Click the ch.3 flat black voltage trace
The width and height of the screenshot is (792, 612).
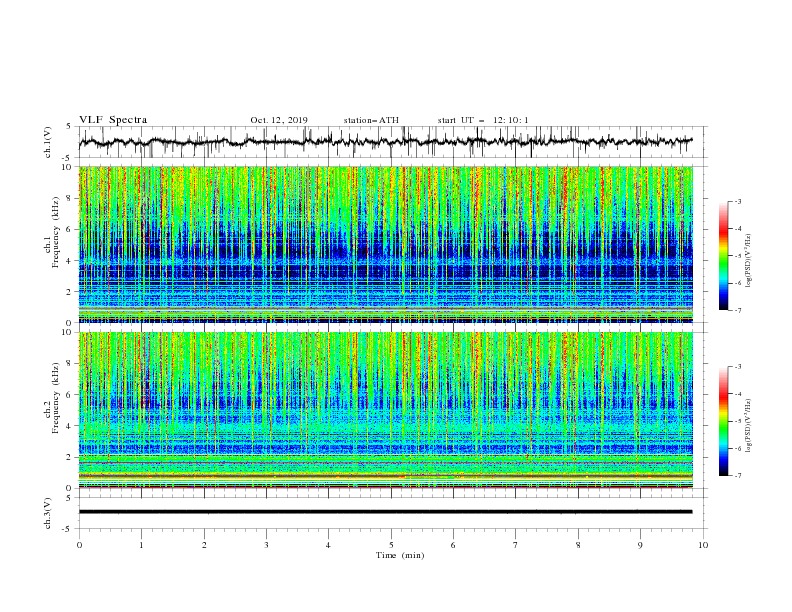pos(385,512)
